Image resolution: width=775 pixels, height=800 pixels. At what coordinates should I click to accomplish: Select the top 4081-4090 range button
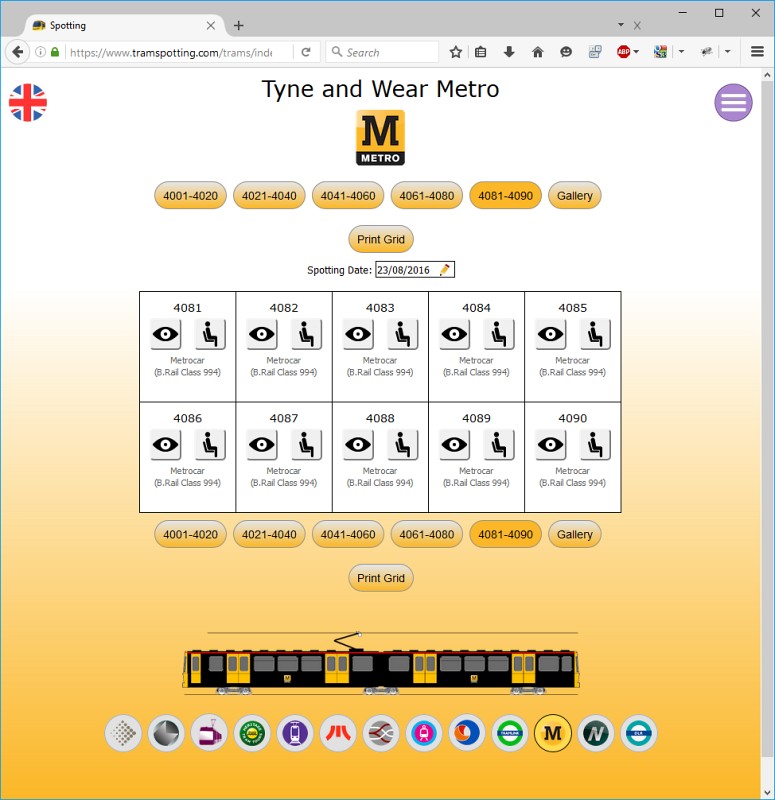click(506, 195)
